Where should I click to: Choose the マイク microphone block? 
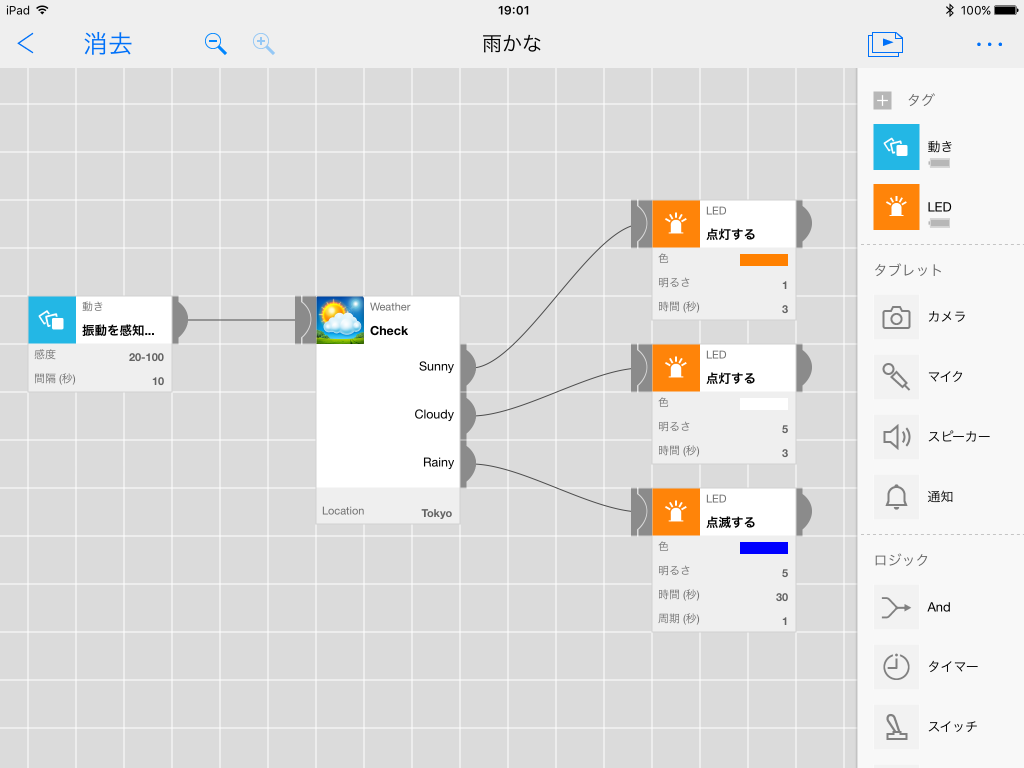[896, 377]
